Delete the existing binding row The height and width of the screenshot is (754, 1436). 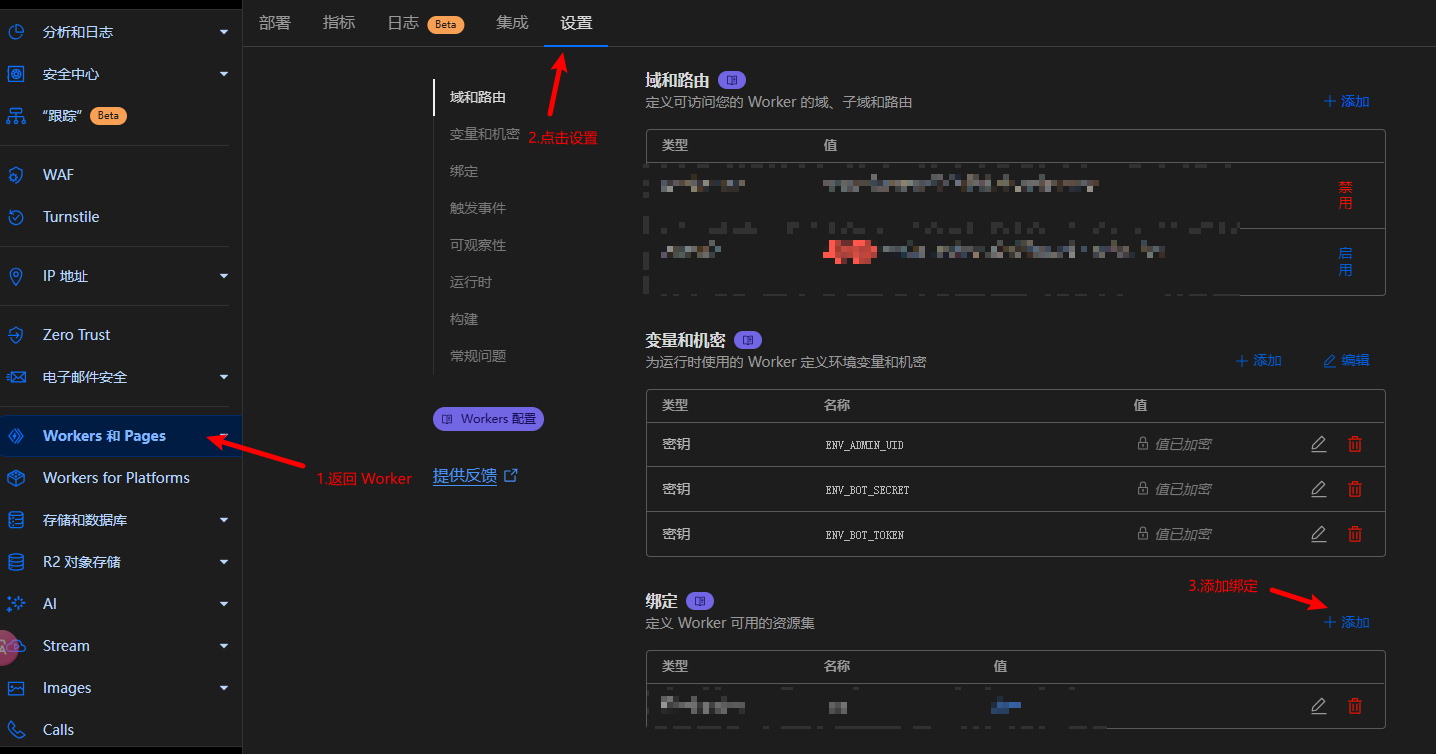[1355, 706]
